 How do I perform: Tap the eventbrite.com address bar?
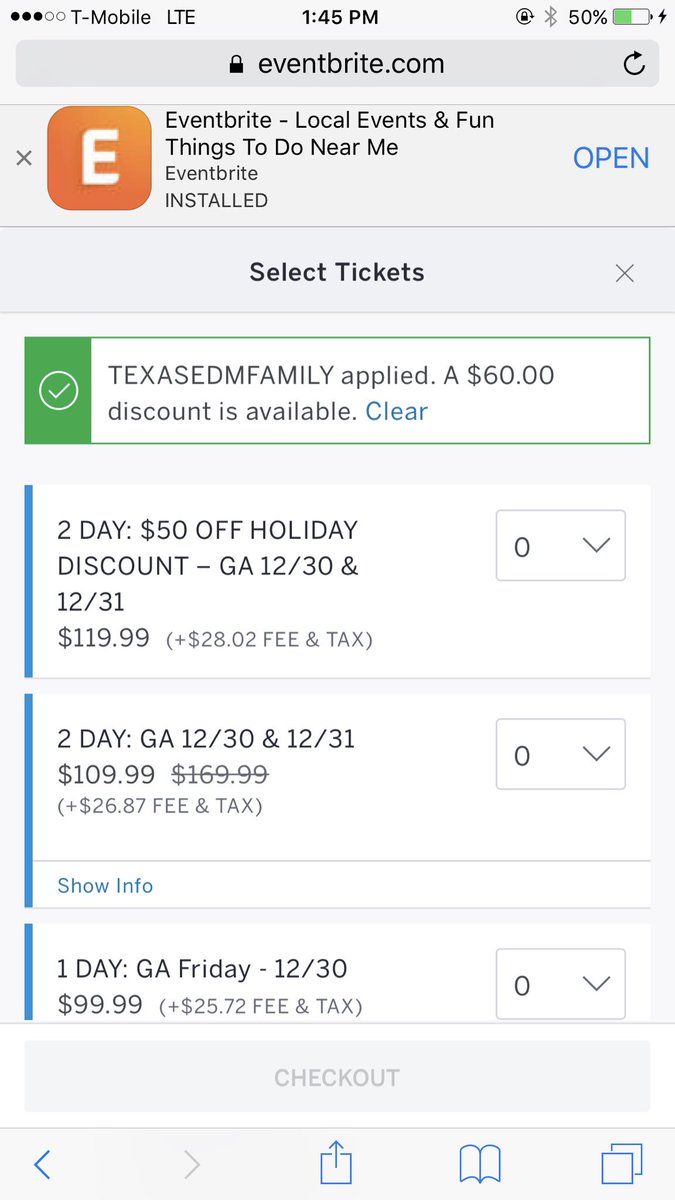tap(337, 65)
